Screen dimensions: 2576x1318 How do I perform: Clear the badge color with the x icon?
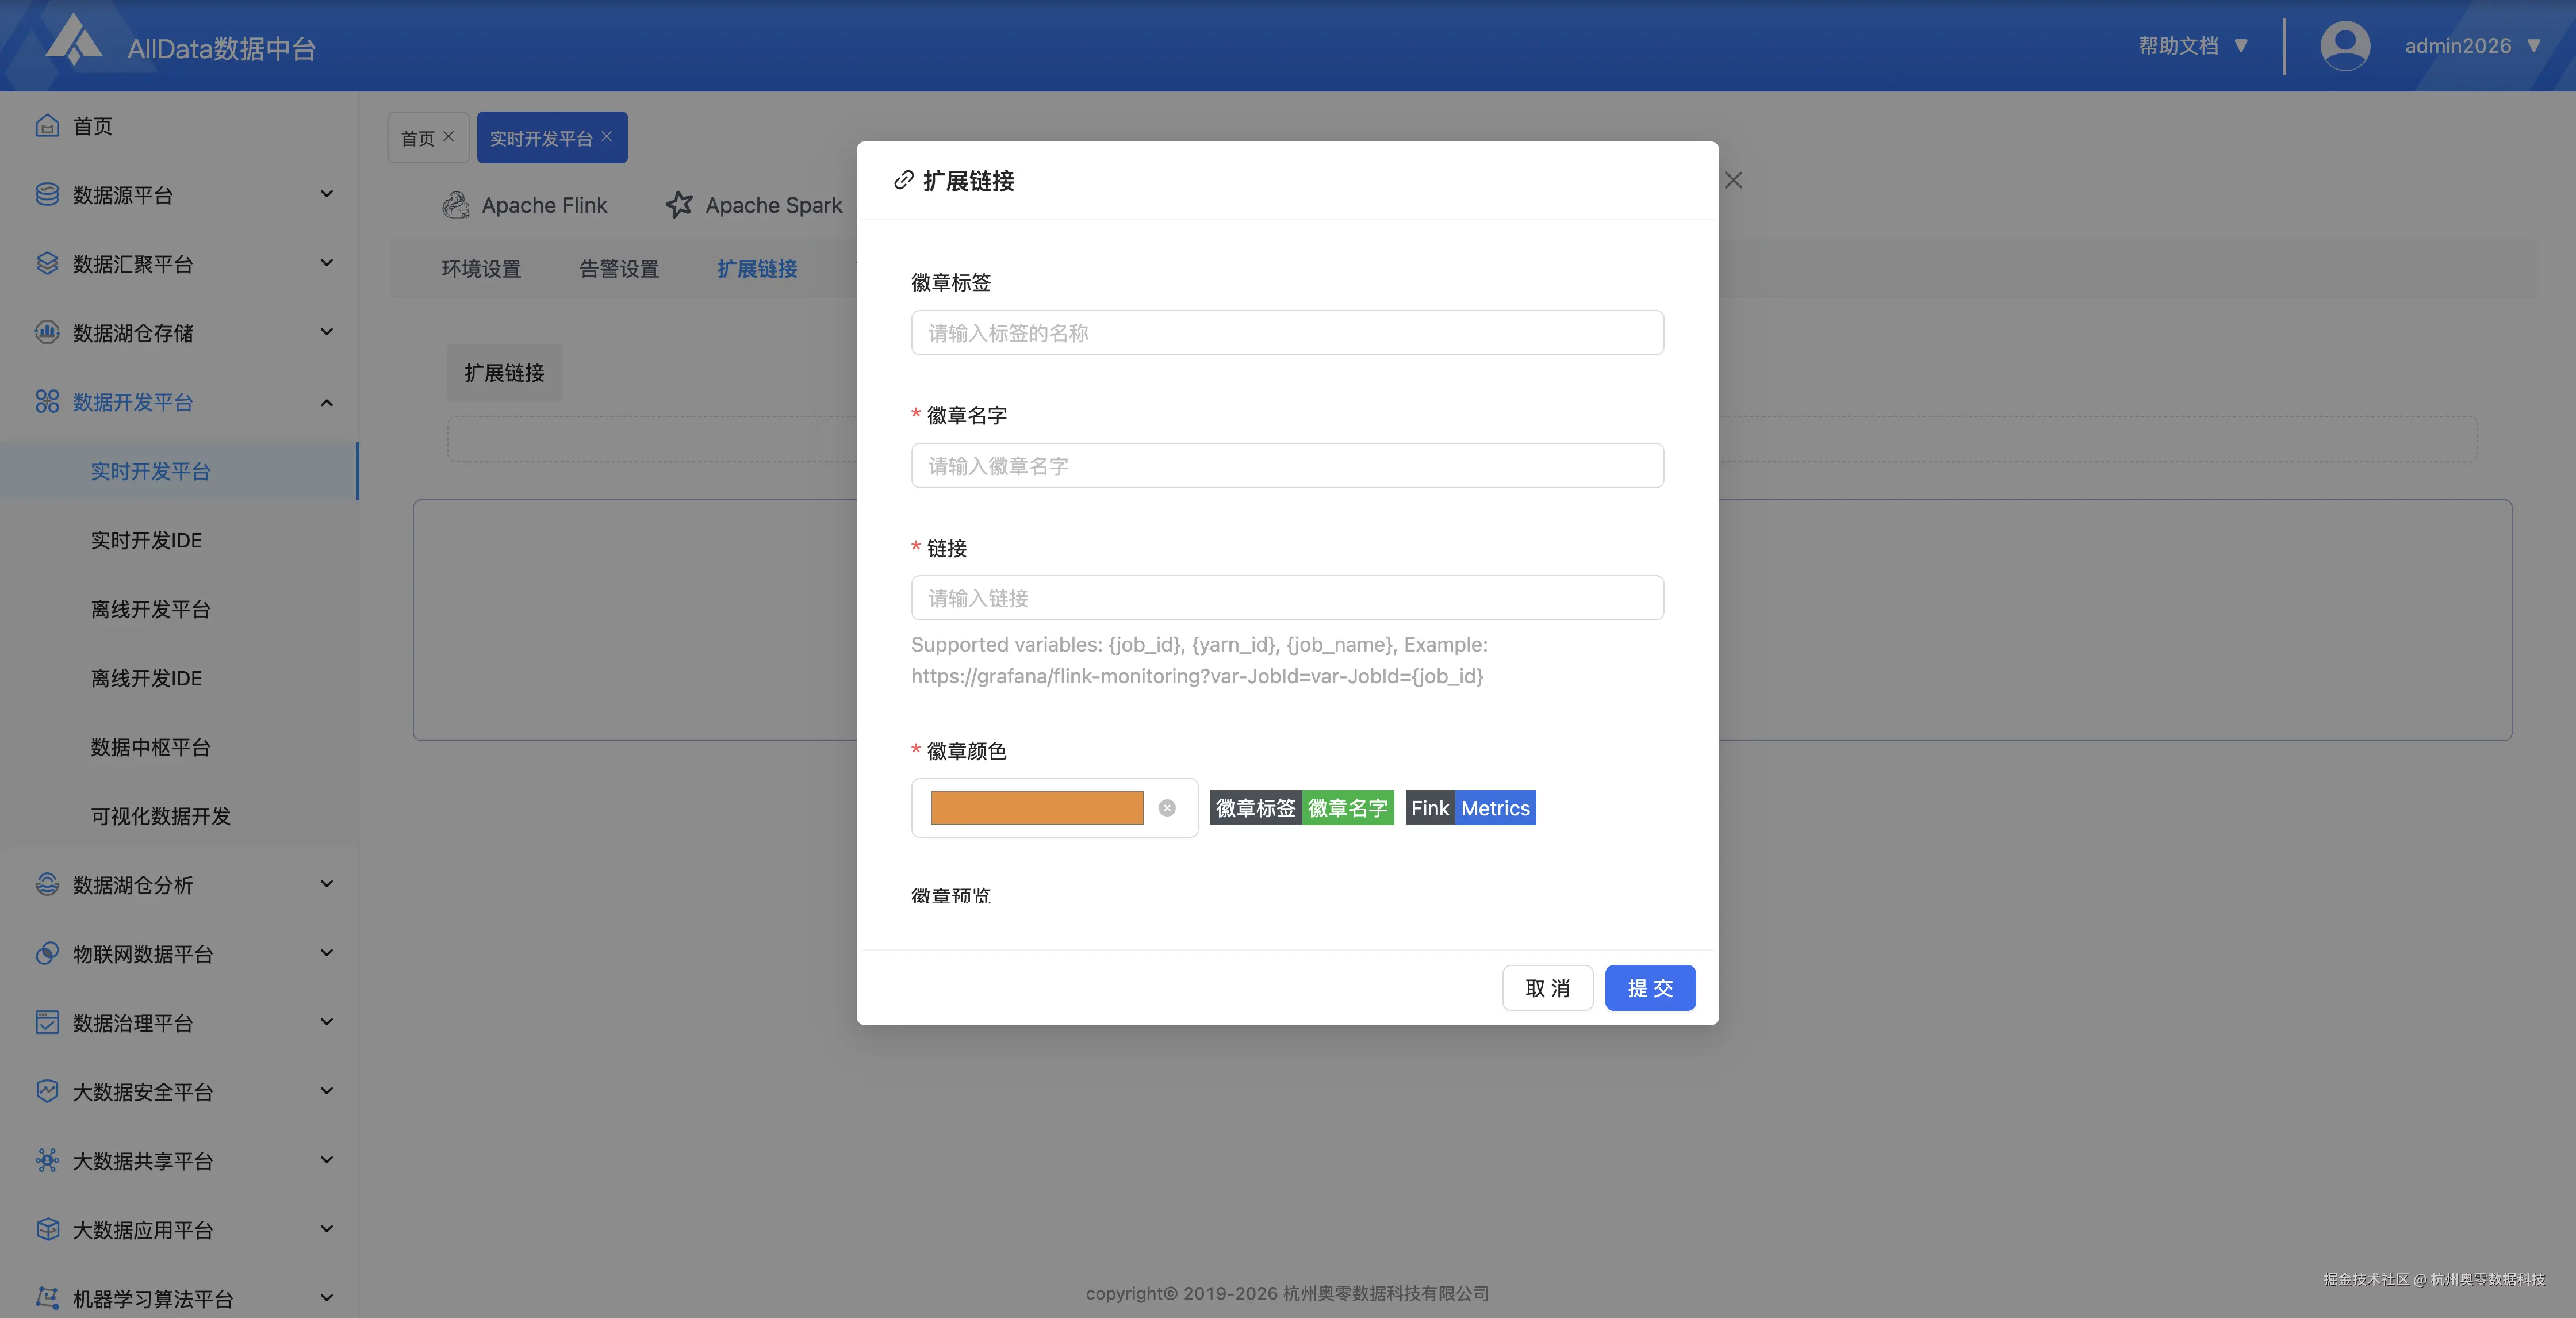[x=1167, y=808]
